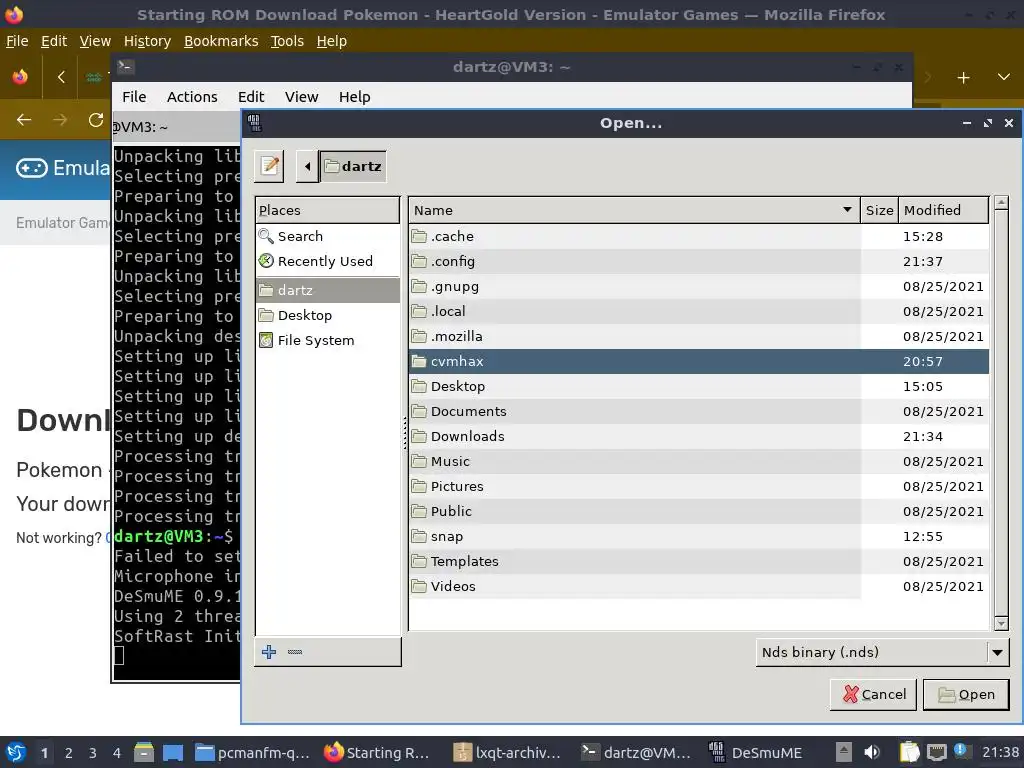This screenshot has width=1024, height=768.
Task: Open Firefox Bookmarks menu
Action: point(221,41)
